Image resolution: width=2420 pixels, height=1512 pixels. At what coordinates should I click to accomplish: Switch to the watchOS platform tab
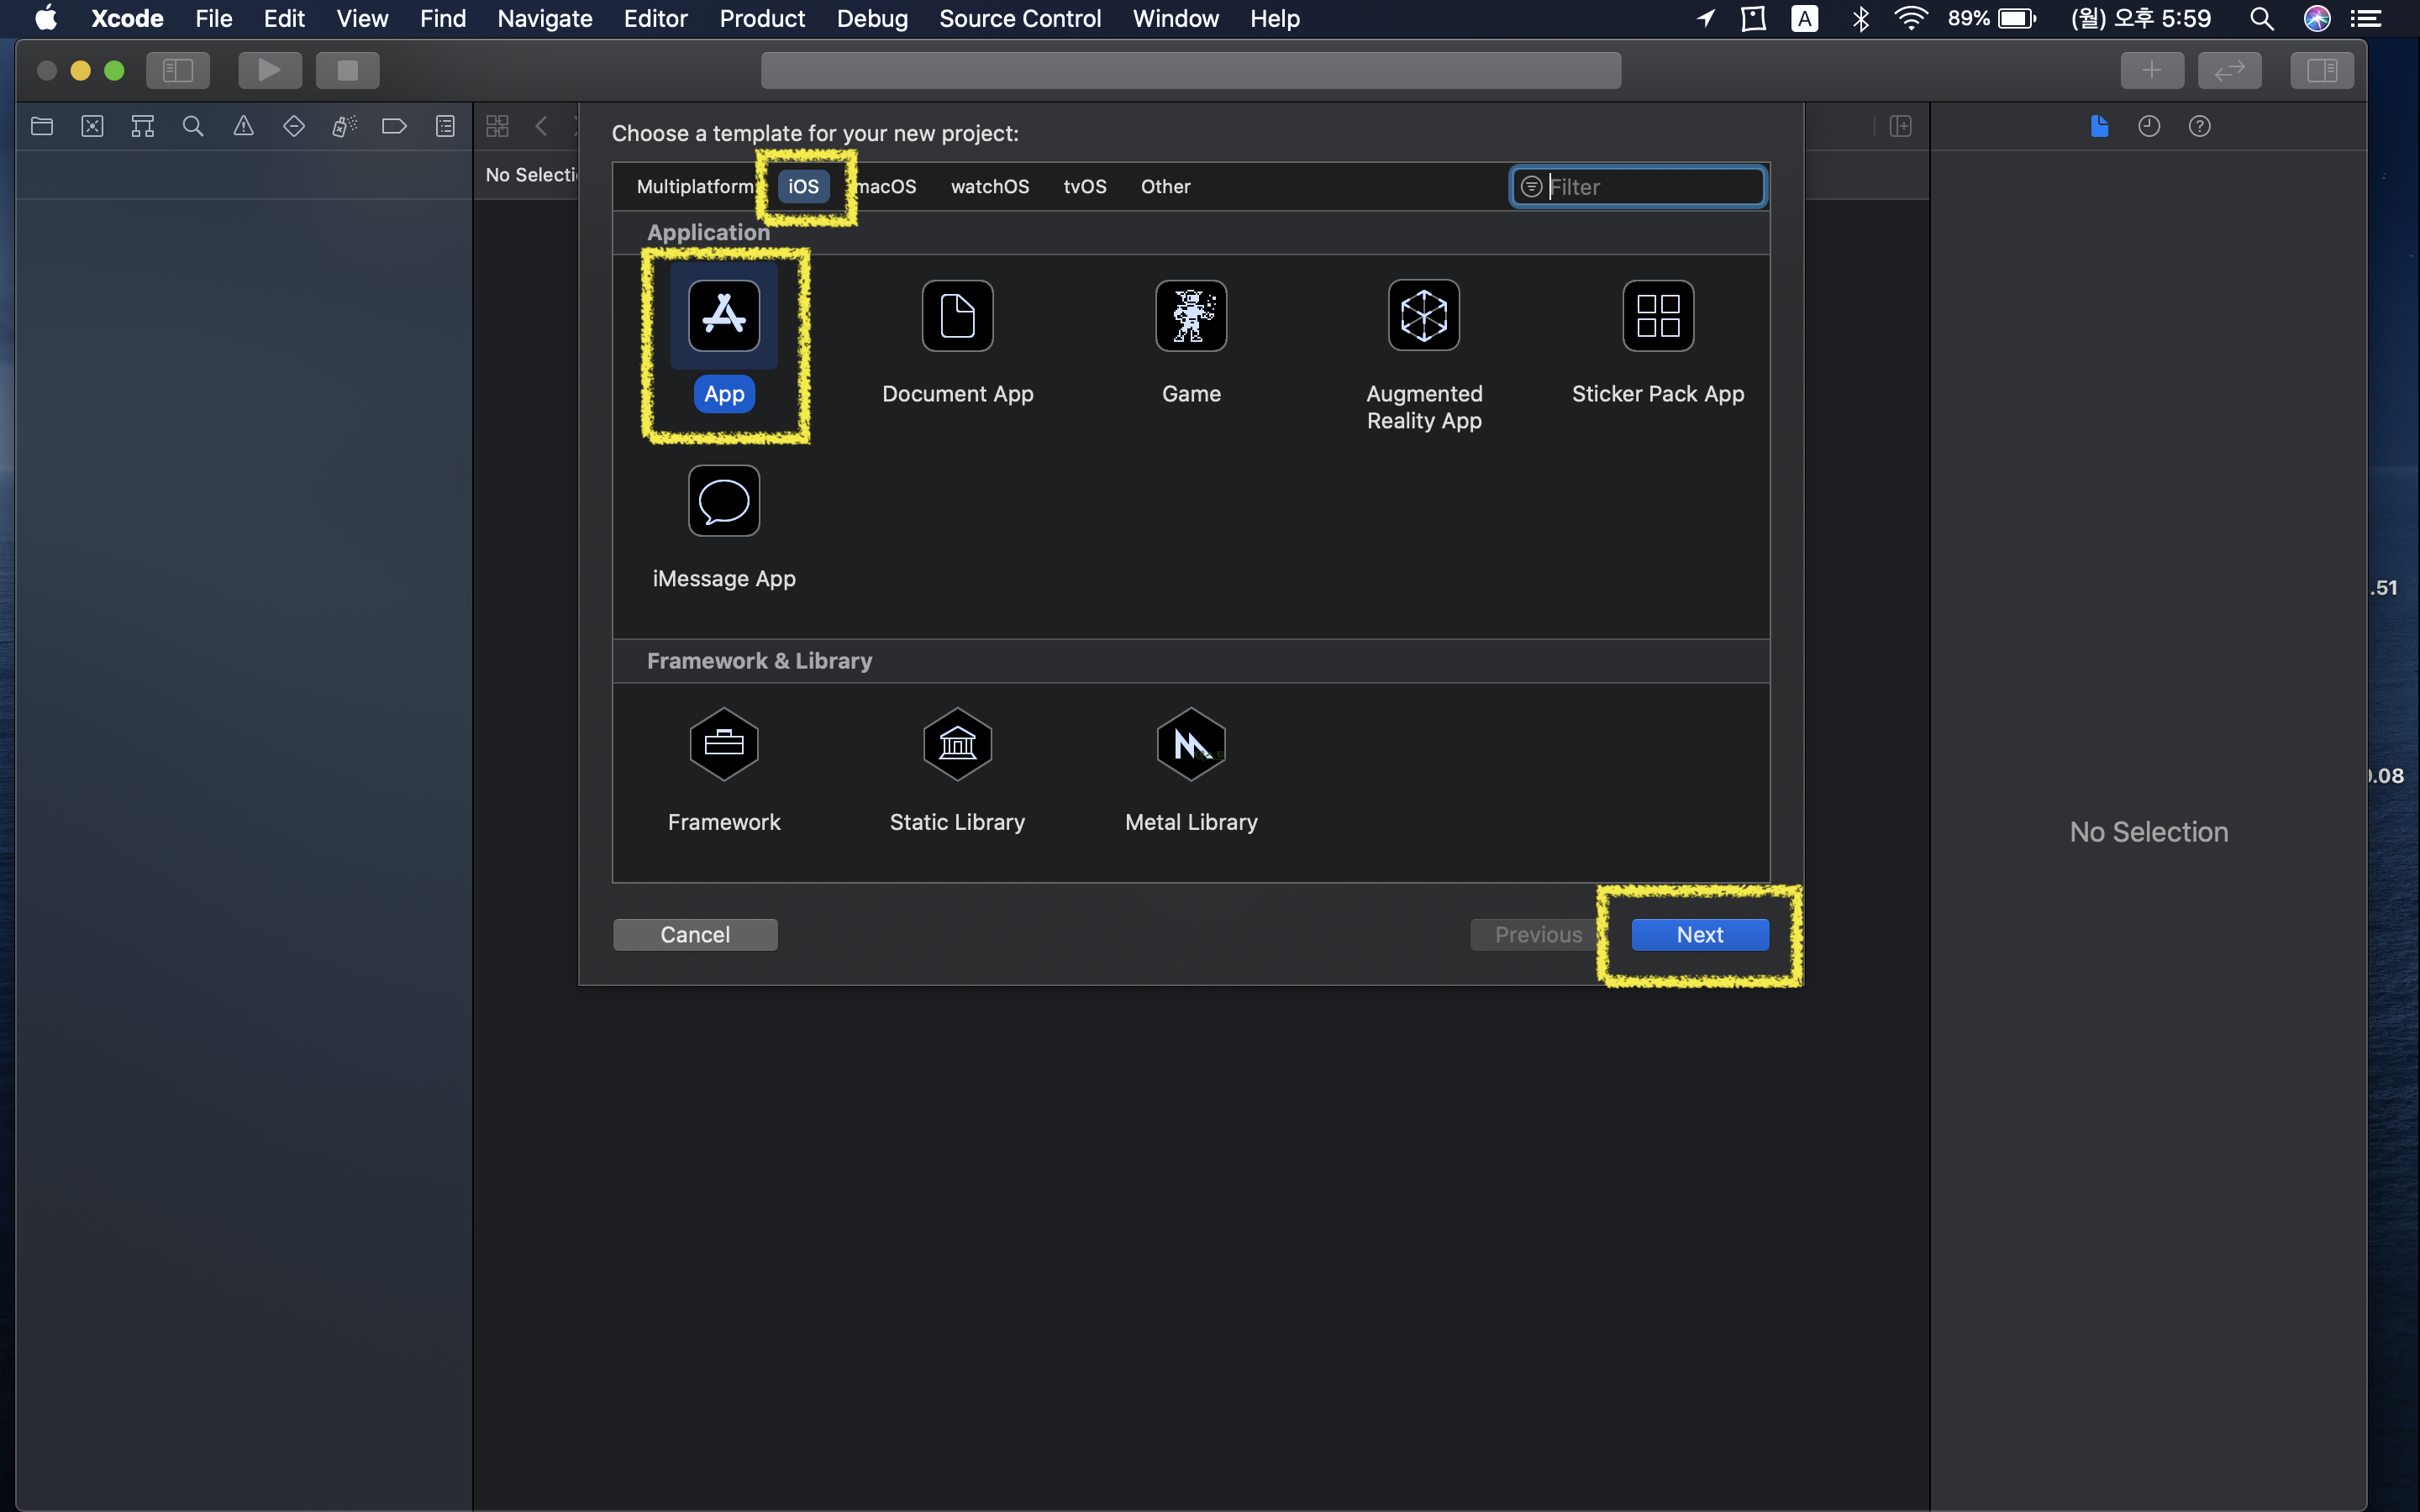pos(989,187)
